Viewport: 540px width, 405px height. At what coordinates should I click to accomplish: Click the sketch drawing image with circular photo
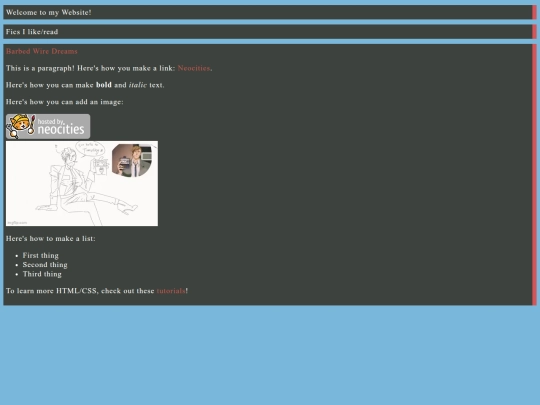[x=82, y=184]
